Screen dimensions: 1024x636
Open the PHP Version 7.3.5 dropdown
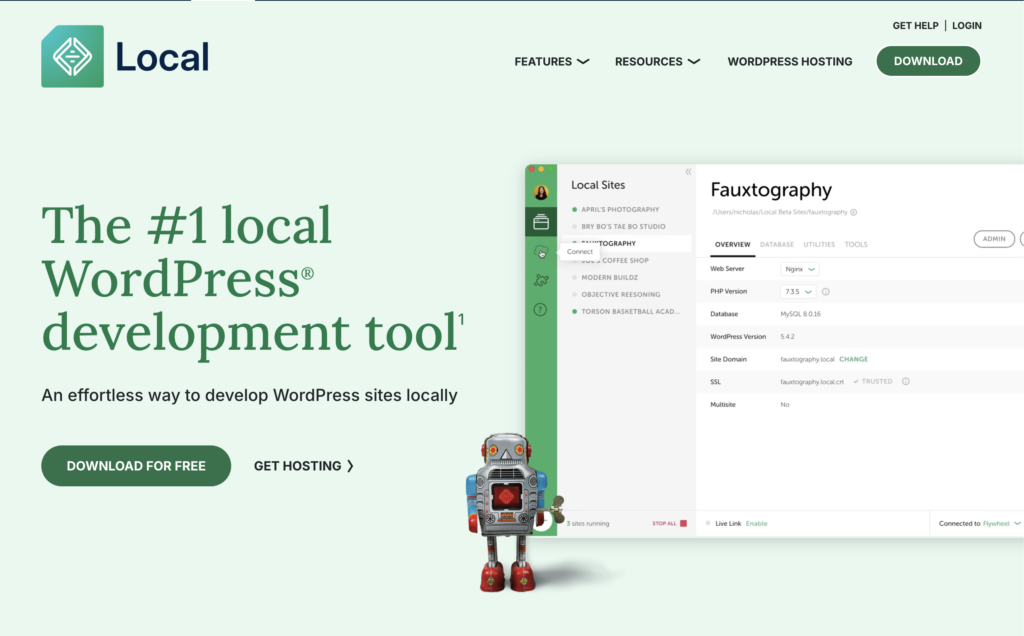pyautogui.click(x=798, y=292)
